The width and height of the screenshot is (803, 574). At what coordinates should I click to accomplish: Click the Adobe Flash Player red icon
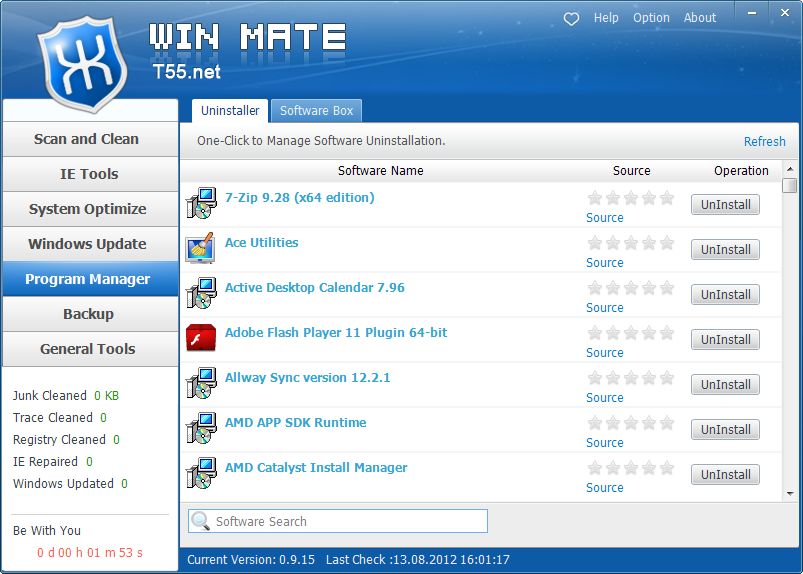201,338
